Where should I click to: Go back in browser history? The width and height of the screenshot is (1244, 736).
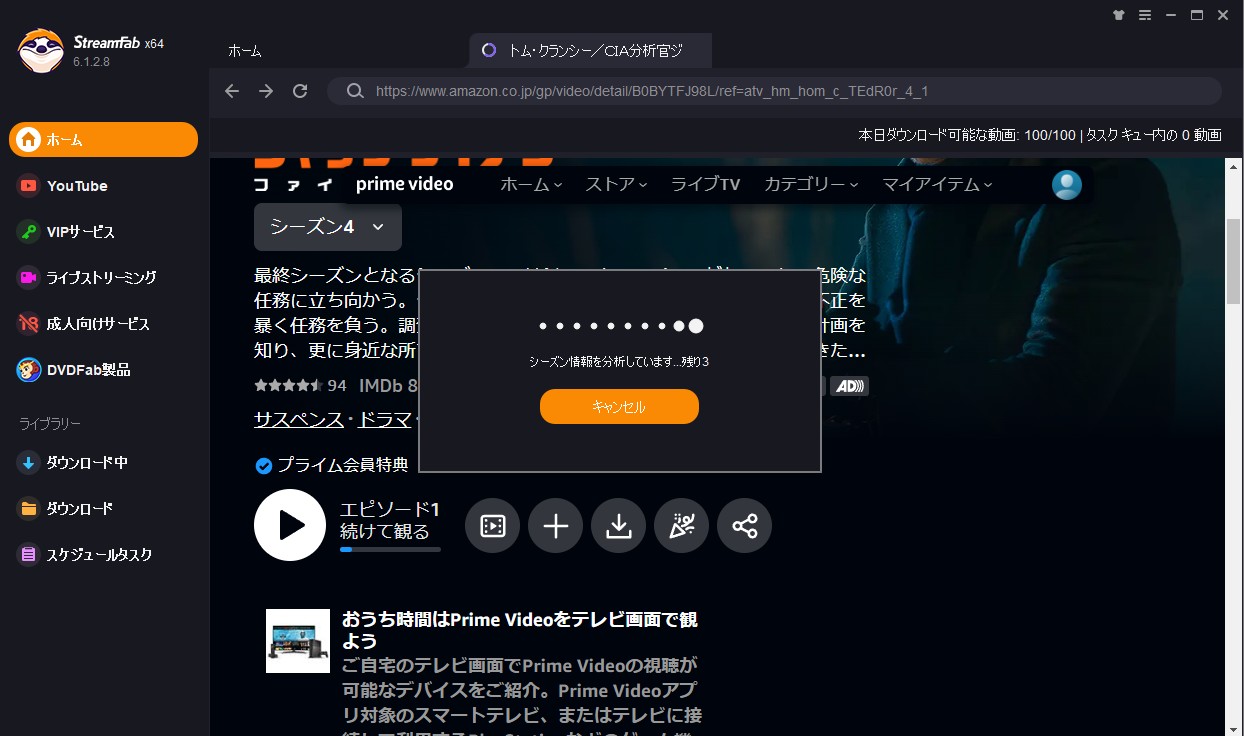[x=232, y=91]
